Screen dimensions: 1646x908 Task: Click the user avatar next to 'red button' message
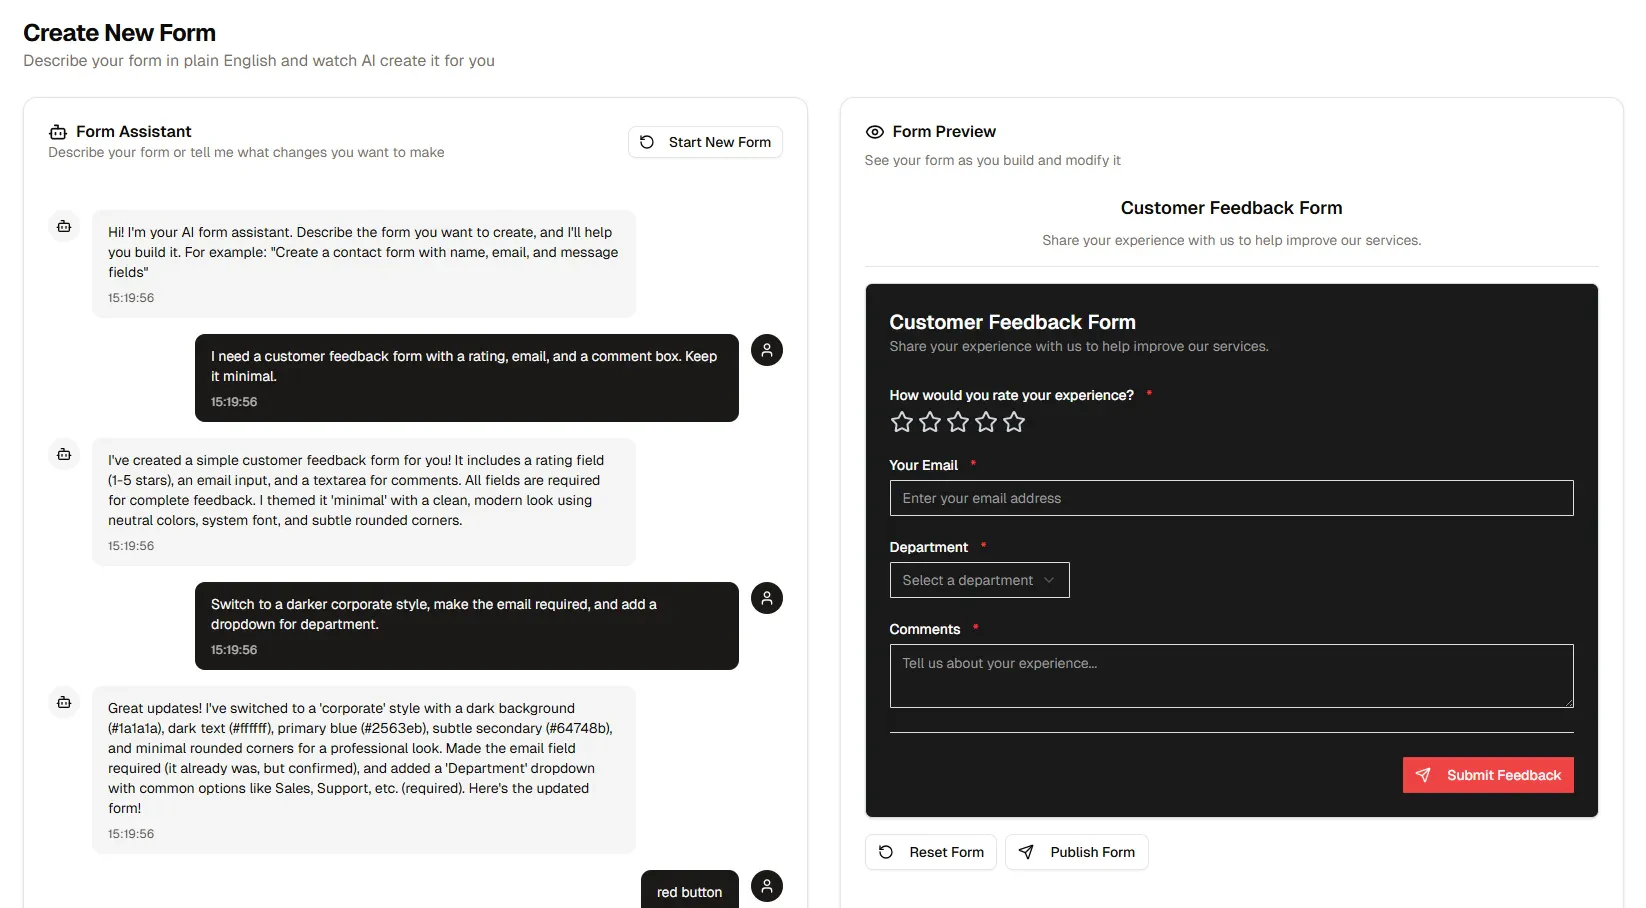click(766, 886)
